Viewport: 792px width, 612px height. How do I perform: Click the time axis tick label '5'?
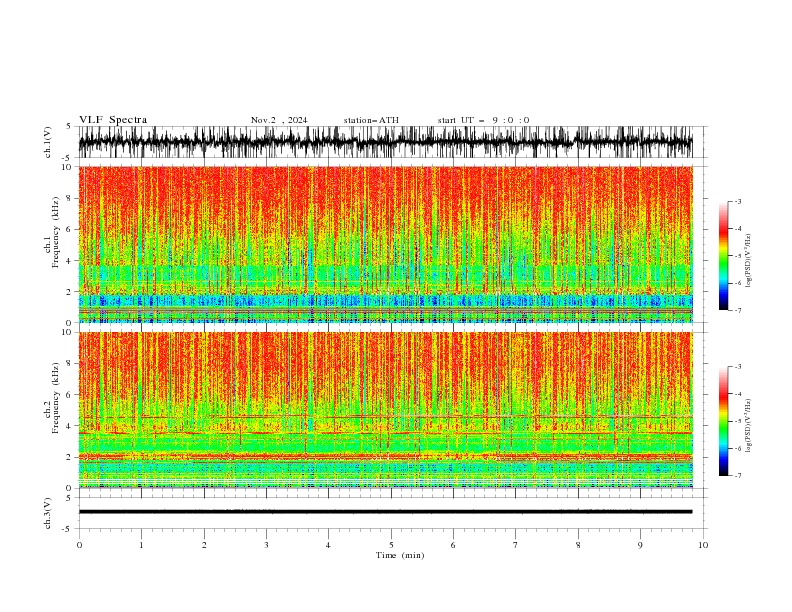pos(391,545)
